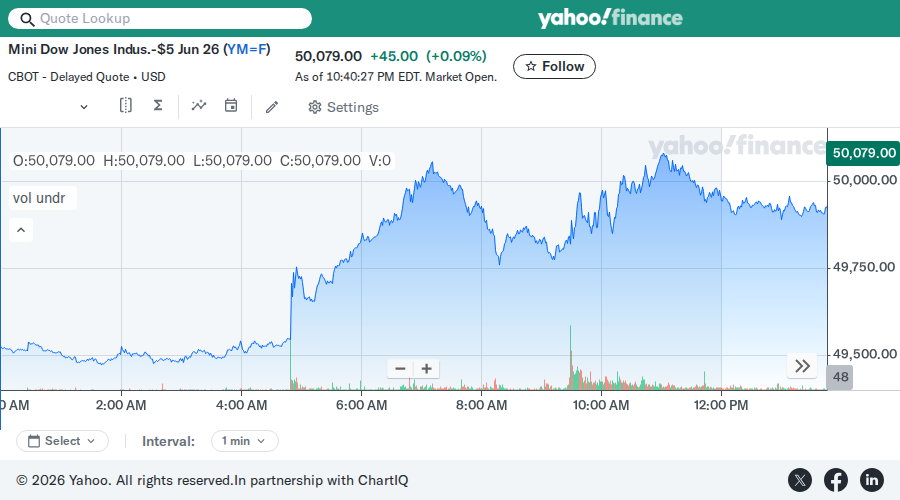Click the (+0.09%) percent change value
This screenshot has width=900, height=500.
(x=456, y=56)
